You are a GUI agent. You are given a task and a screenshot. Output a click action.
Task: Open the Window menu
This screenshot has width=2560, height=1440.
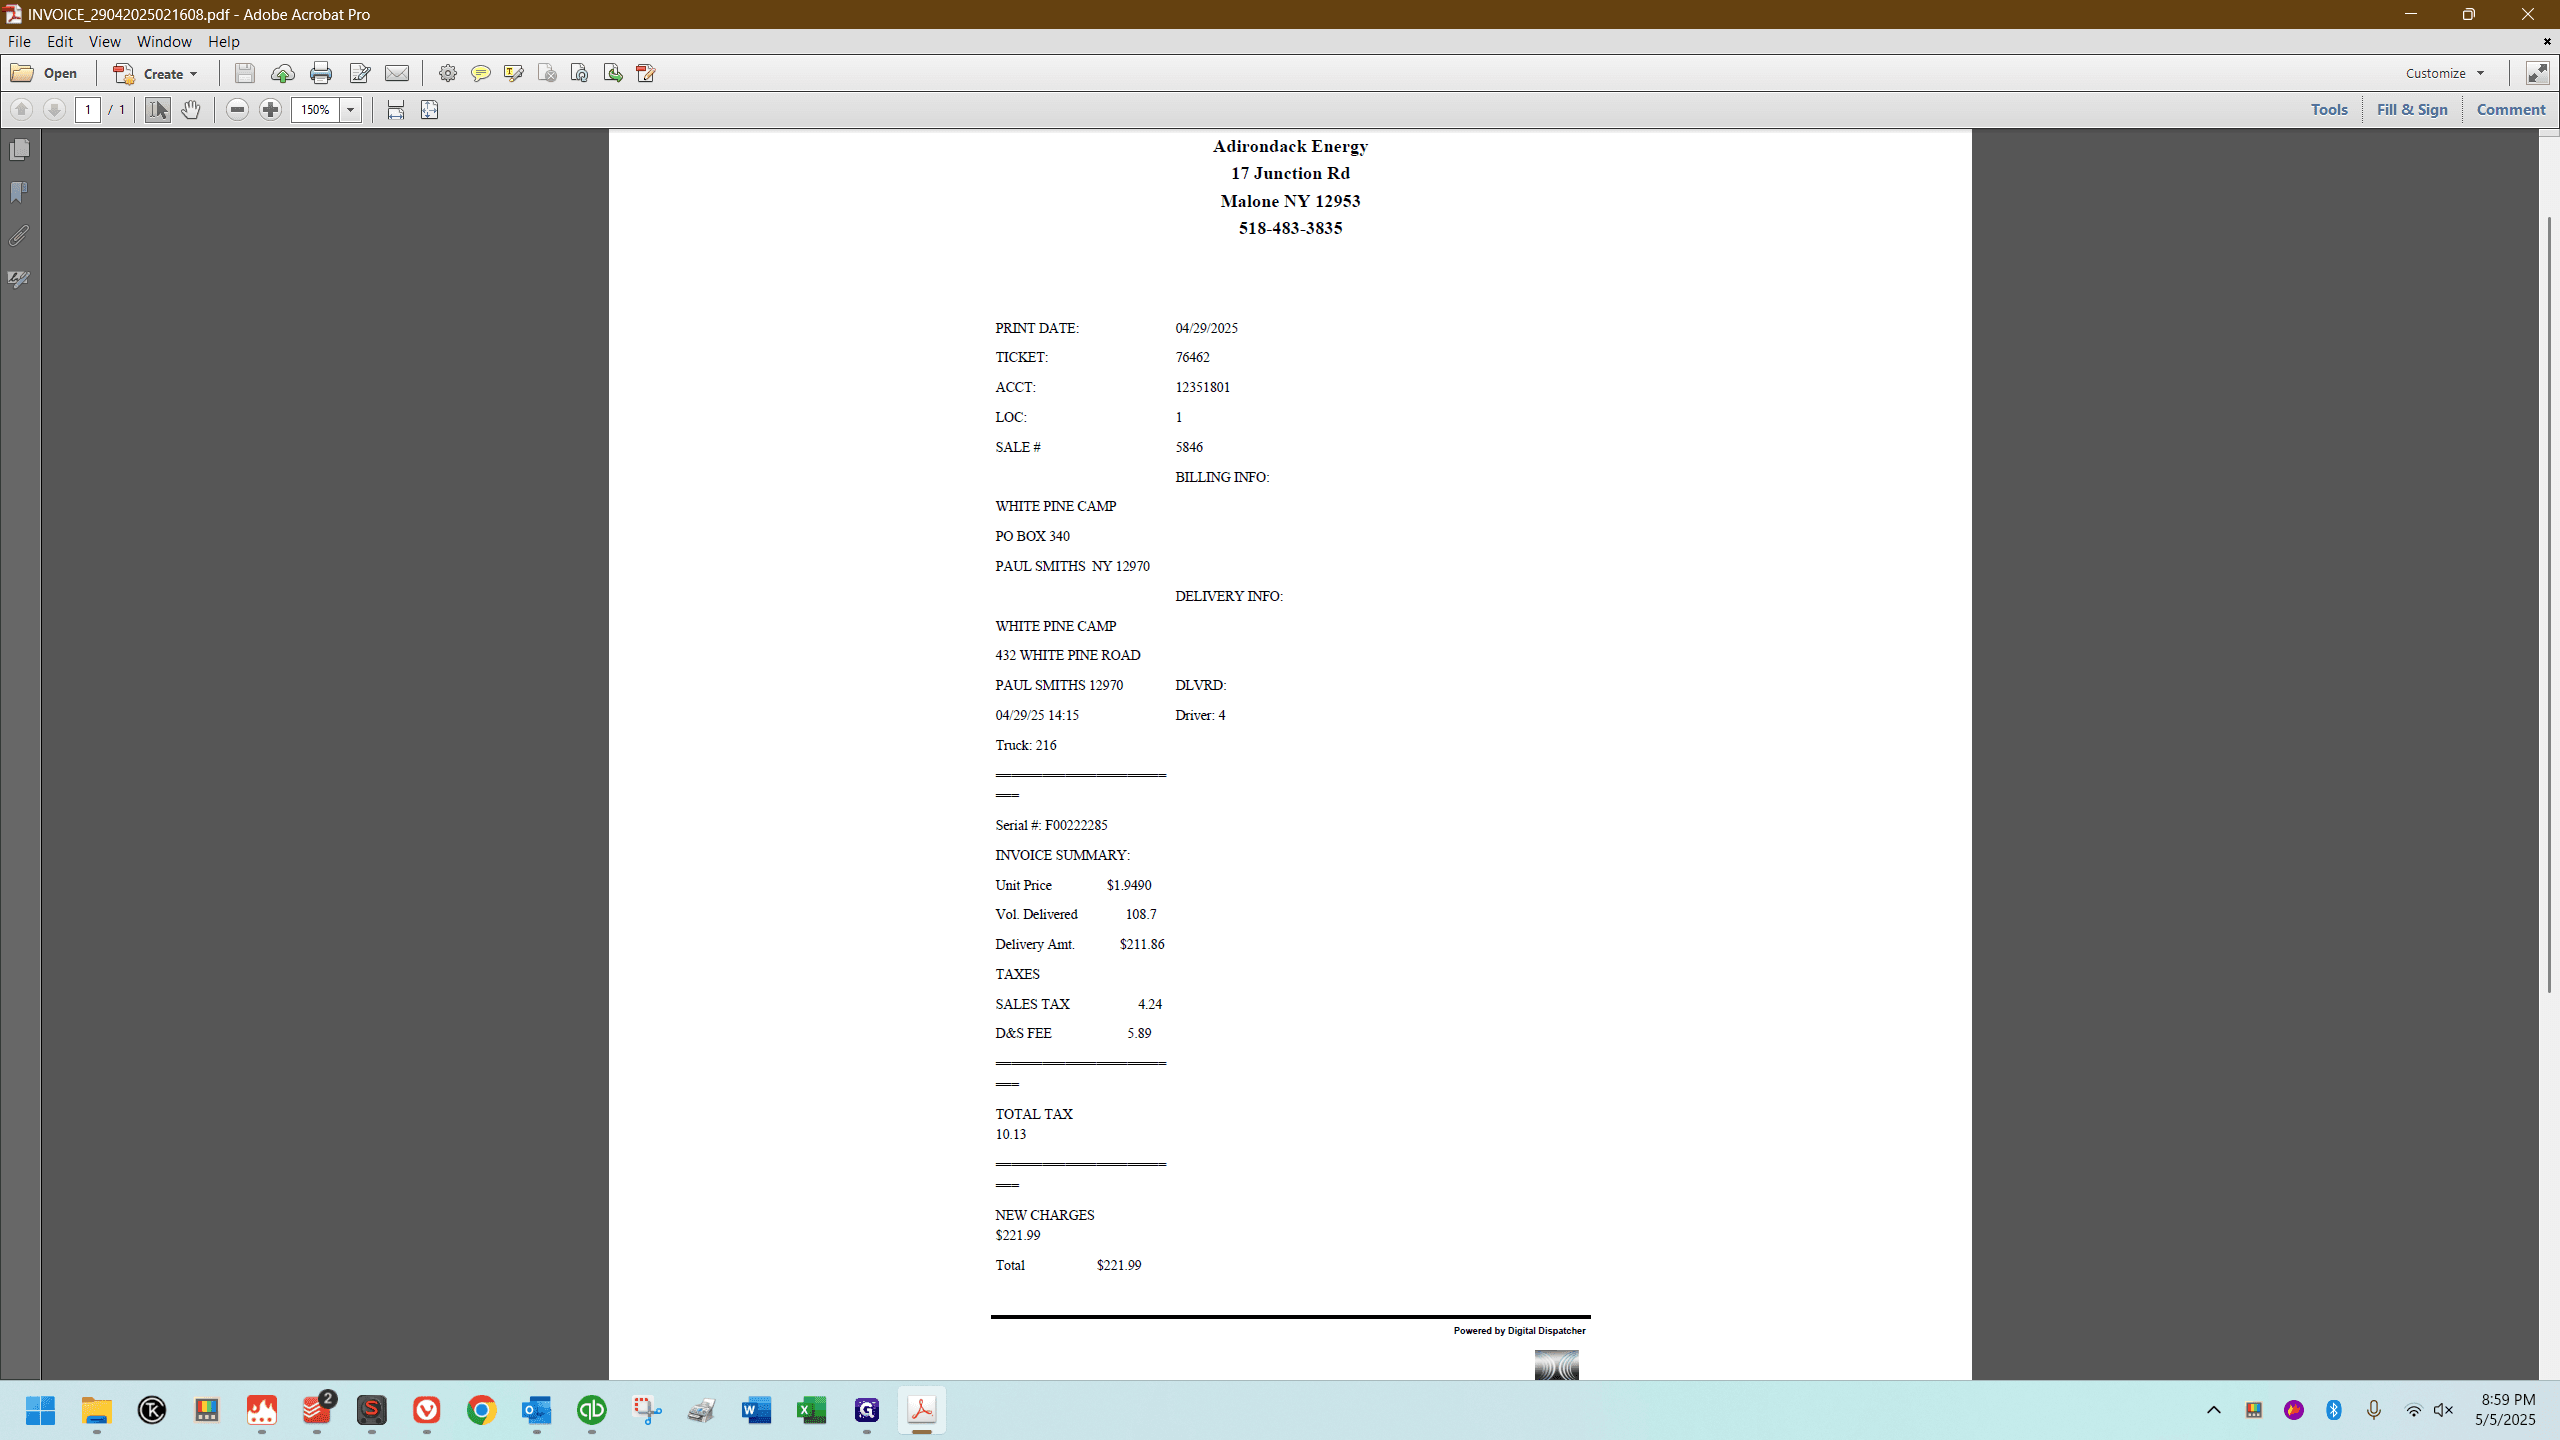[164, 42]
